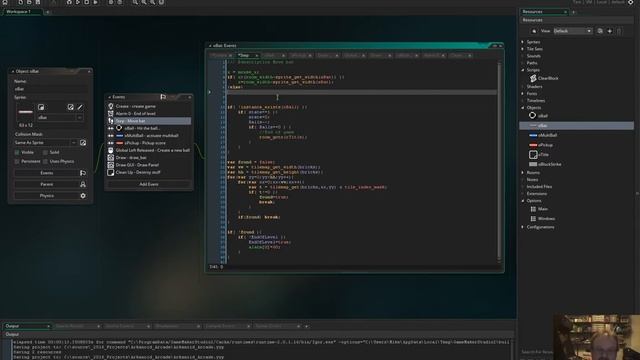Expand the Sprites folder
The image size is (640, 360).
[x=522, y=42]
